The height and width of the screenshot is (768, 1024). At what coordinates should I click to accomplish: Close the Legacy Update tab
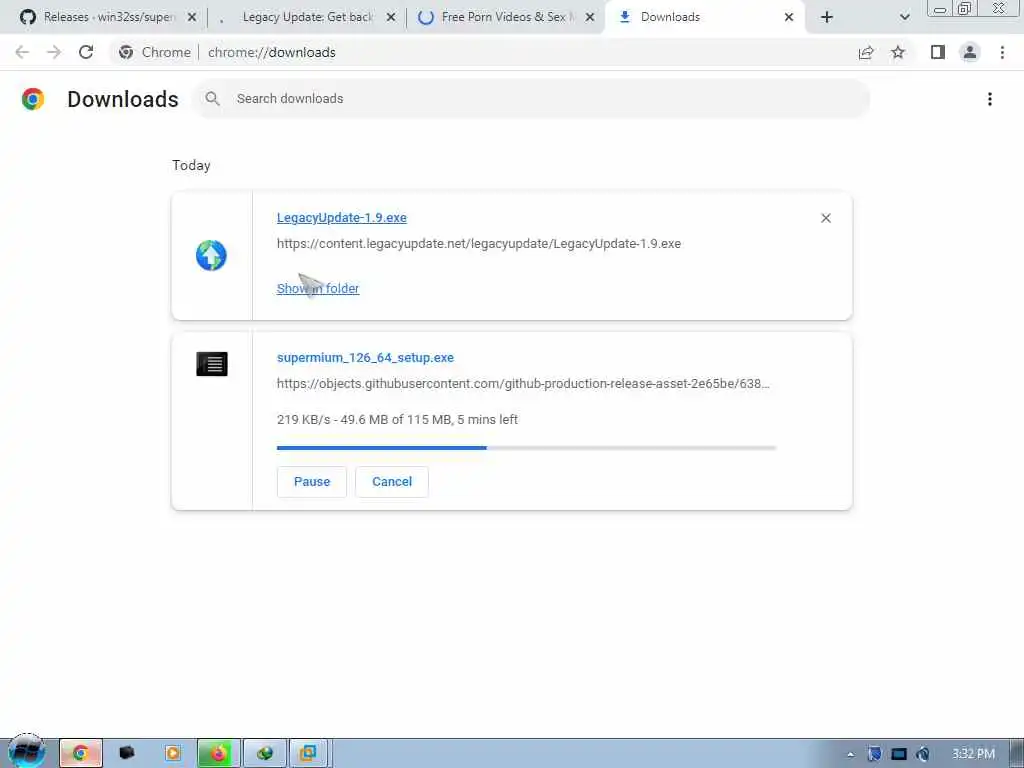(x=391, y=17)
